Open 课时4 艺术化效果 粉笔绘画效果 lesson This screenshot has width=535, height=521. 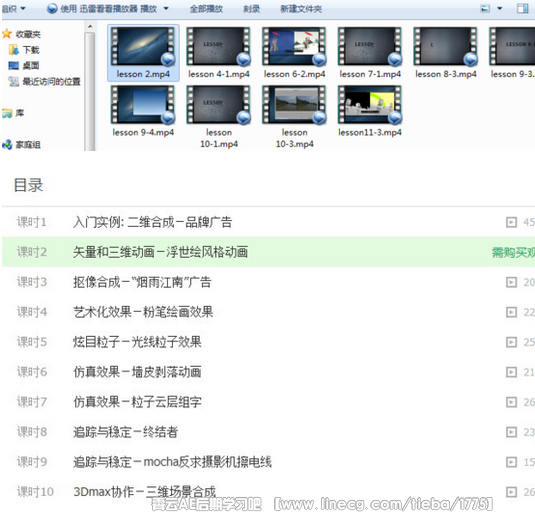point(269,312)
